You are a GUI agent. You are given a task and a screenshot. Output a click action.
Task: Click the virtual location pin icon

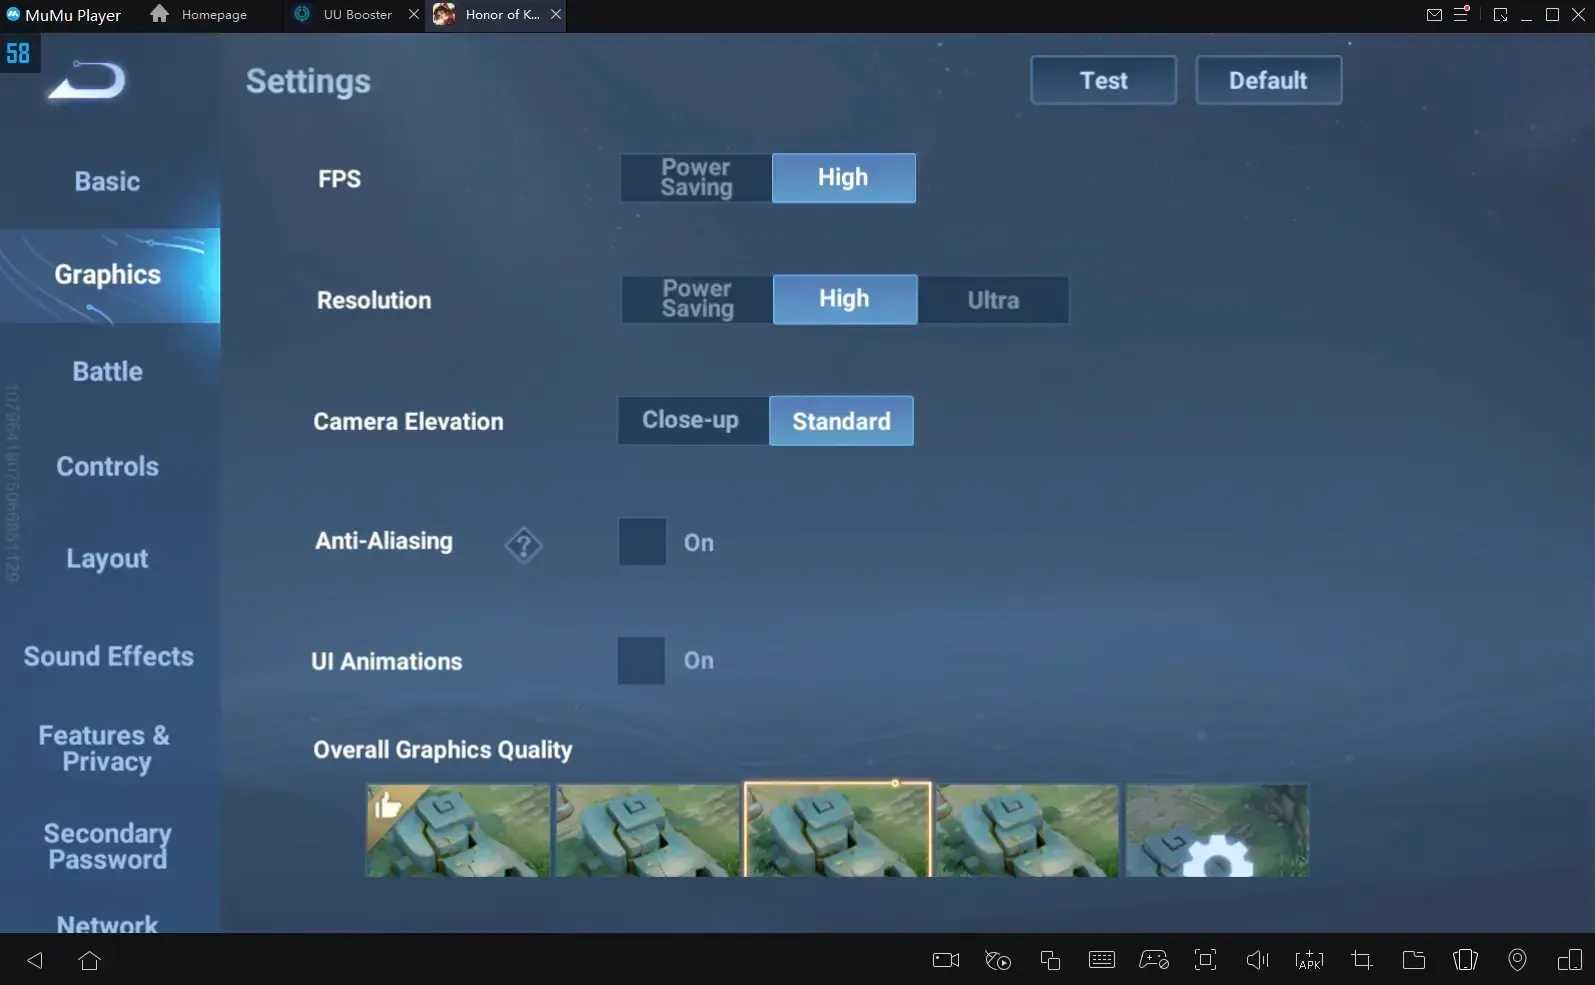1517,960
